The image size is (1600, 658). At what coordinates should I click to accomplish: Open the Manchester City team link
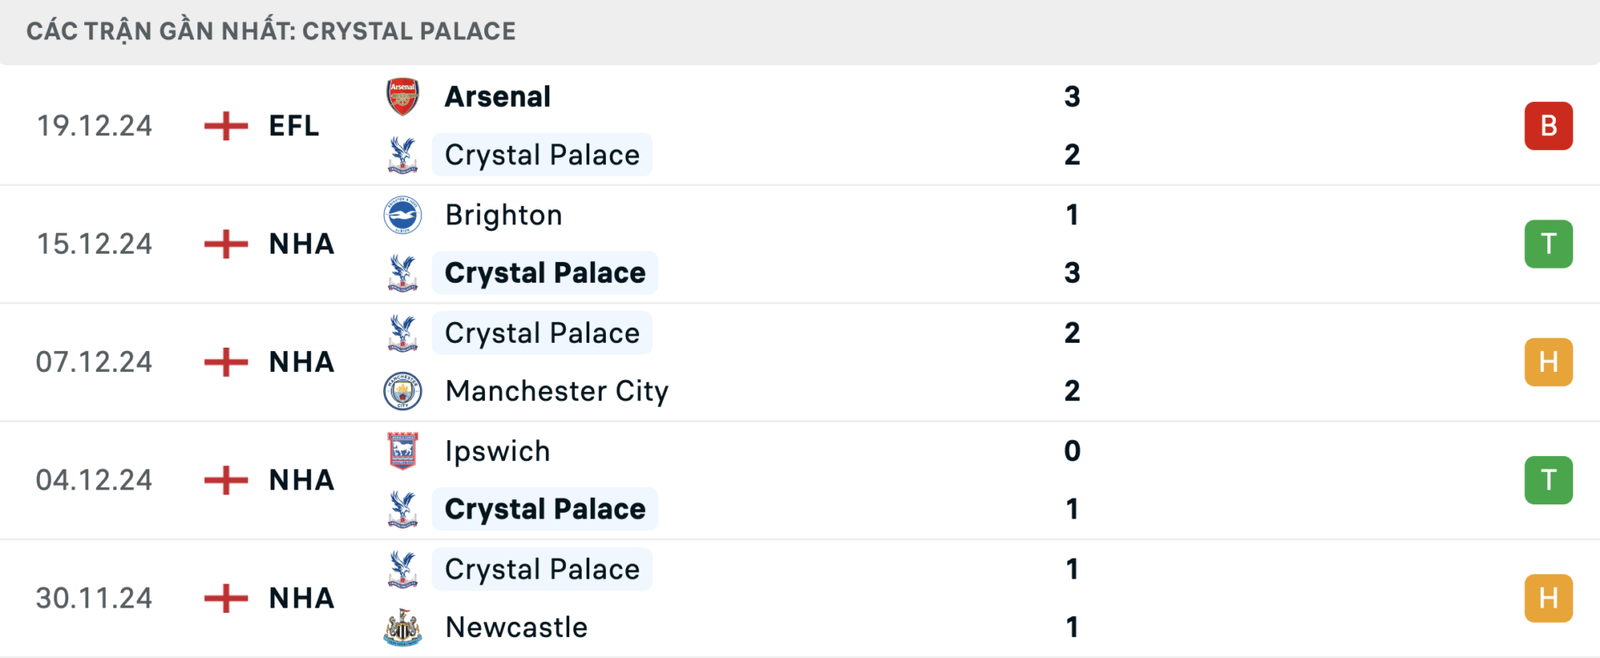[556, 391]
